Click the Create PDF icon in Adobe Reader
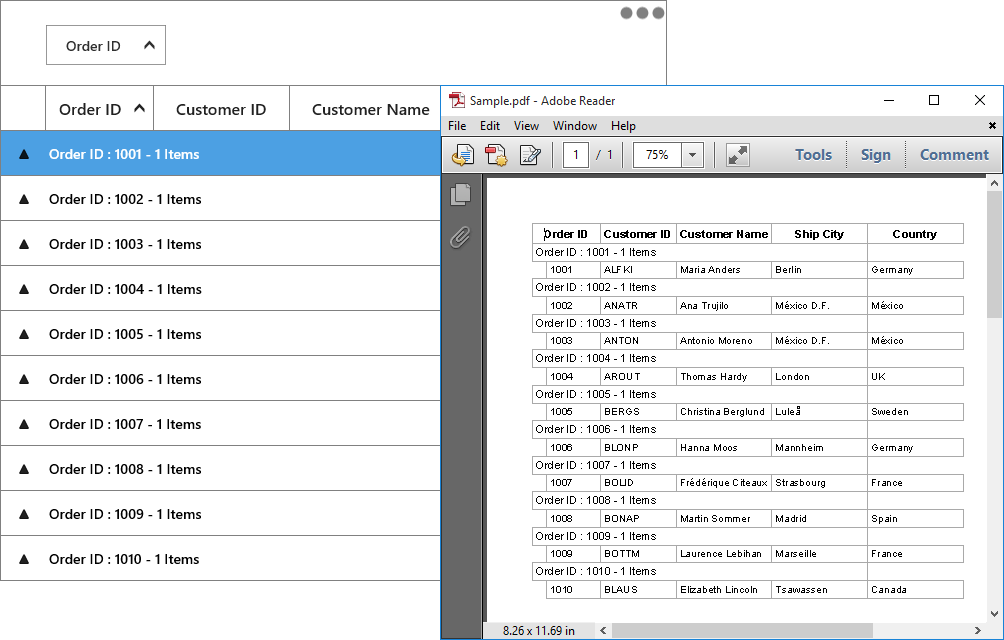 [x=496, y=155]
